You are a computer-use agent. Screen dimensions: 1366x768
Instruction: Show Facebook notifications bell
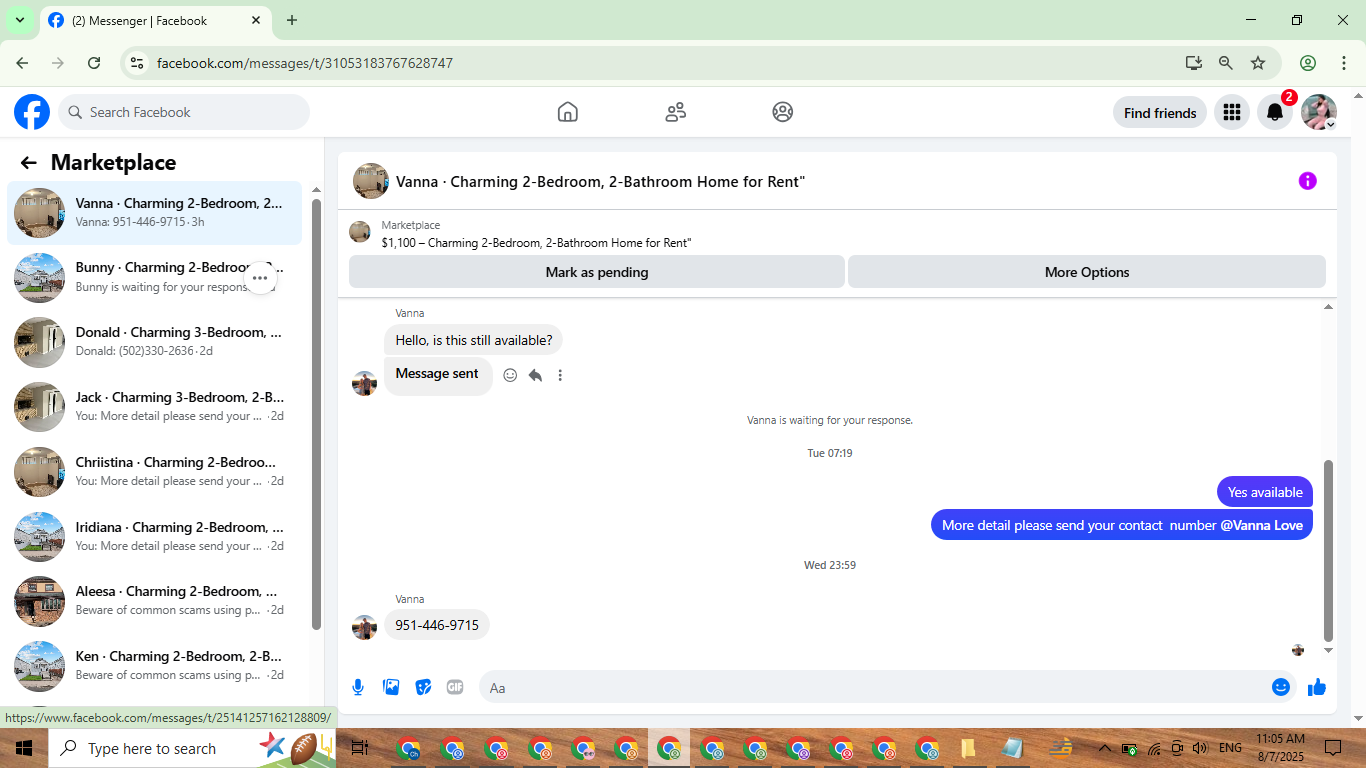(x=1275, y=113)
